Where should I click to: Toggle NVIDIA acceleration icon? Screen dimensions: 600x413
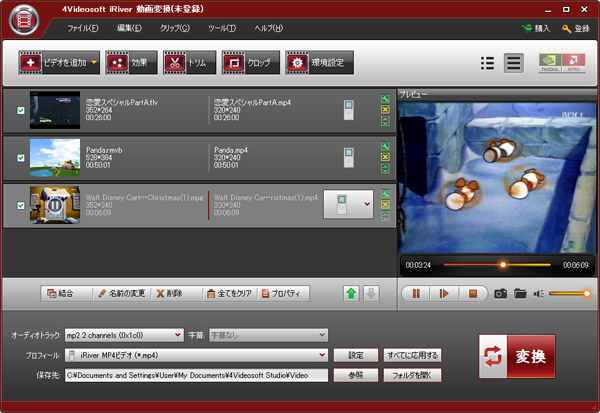point(550,63)
